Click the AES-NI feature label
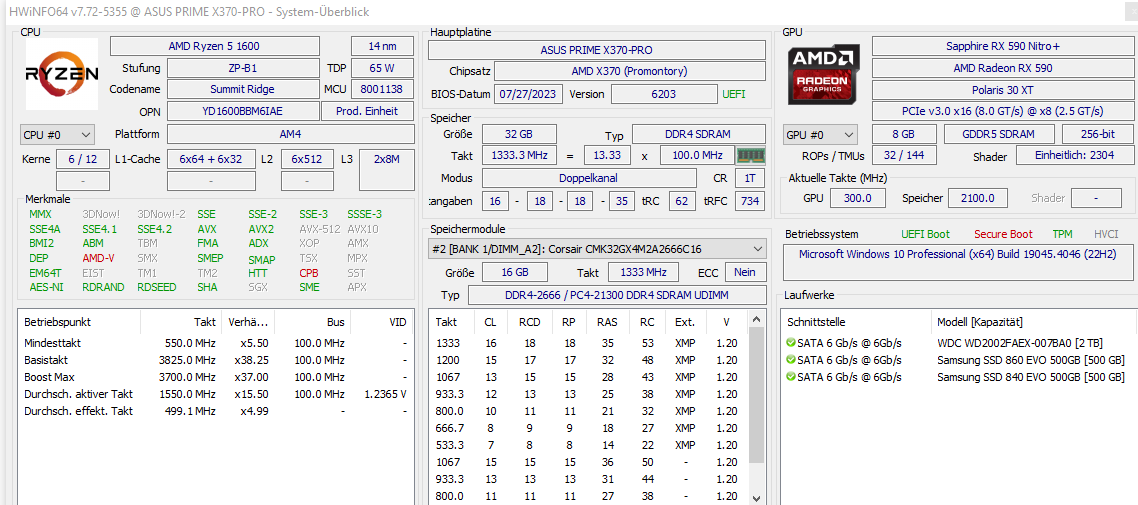 point(45,287)
